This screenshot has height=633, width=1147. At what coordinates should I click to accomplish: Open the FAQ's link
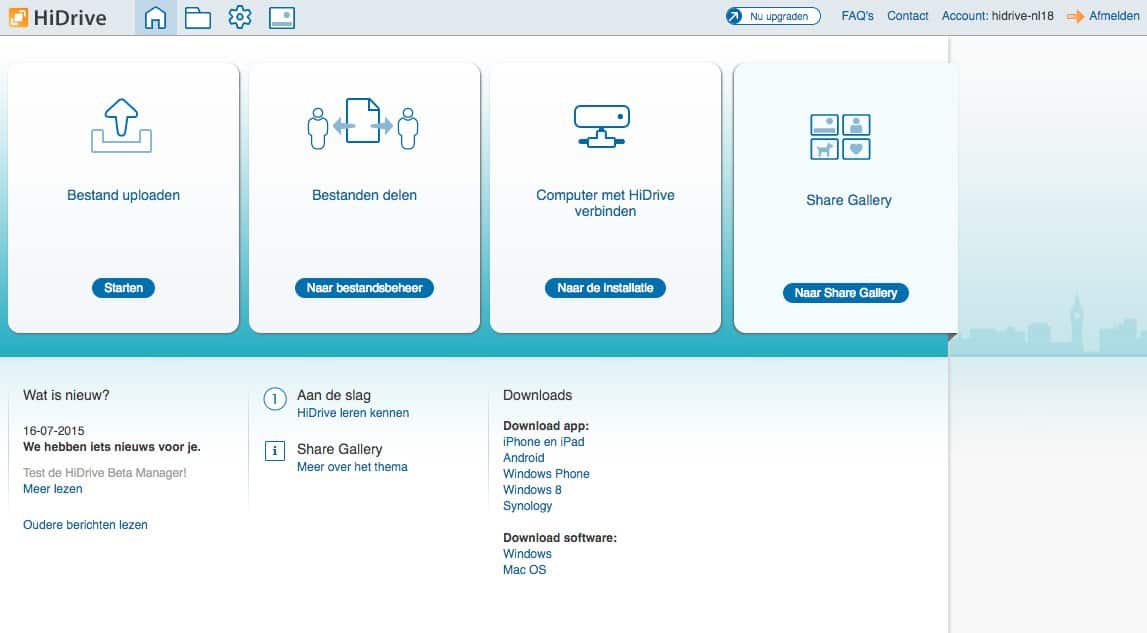tap(857, 15)
